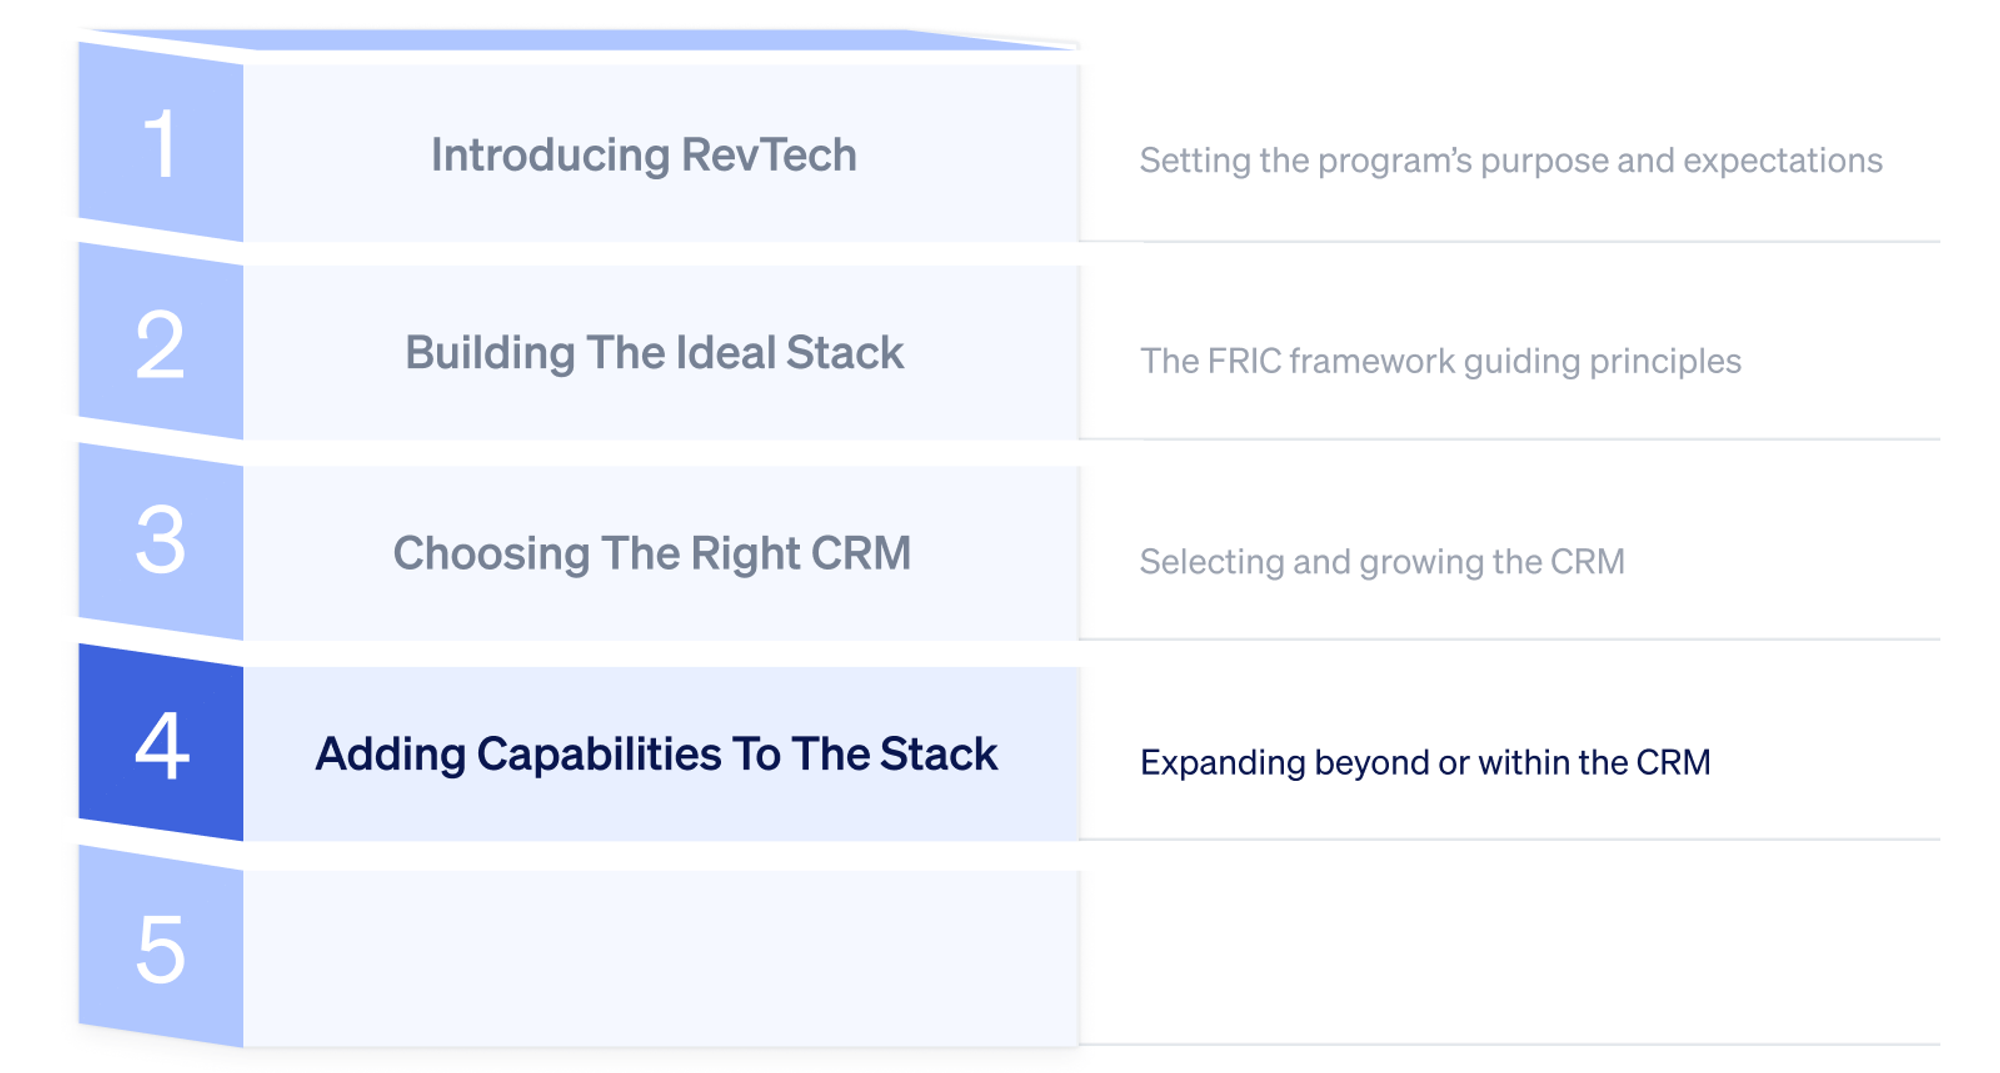The image size is (2000, 1073).
Task: Click the number 5 block
Action: point(160,948)
